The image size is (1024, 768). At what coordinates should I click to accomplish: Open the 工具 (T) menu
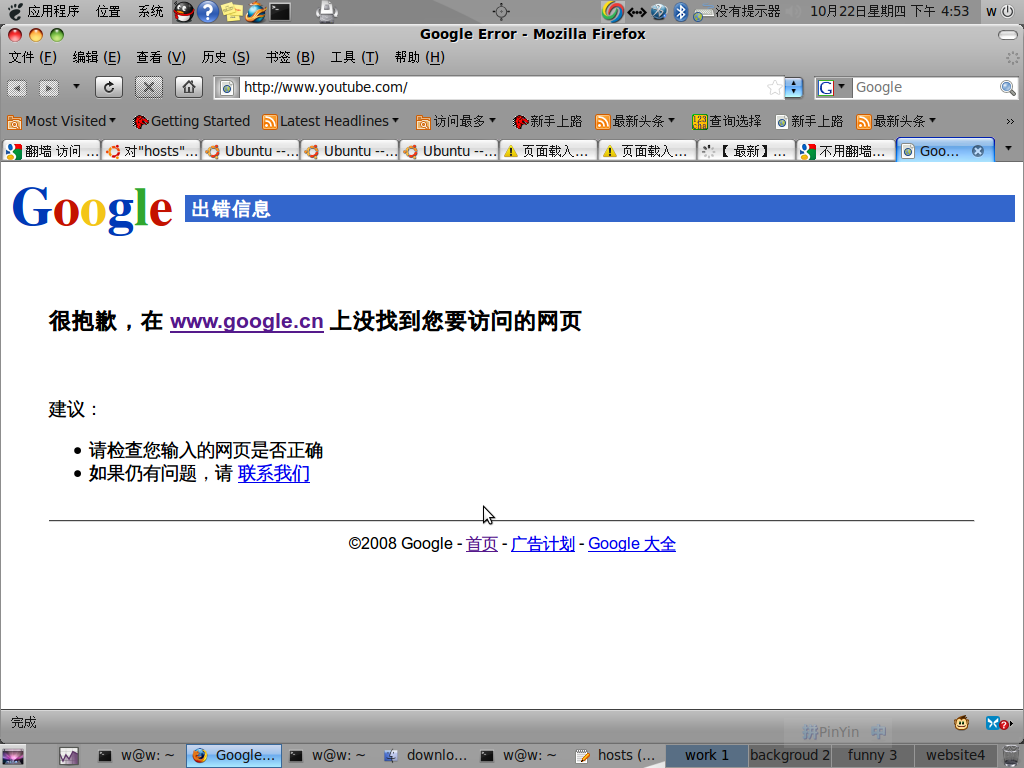(354, 57)
